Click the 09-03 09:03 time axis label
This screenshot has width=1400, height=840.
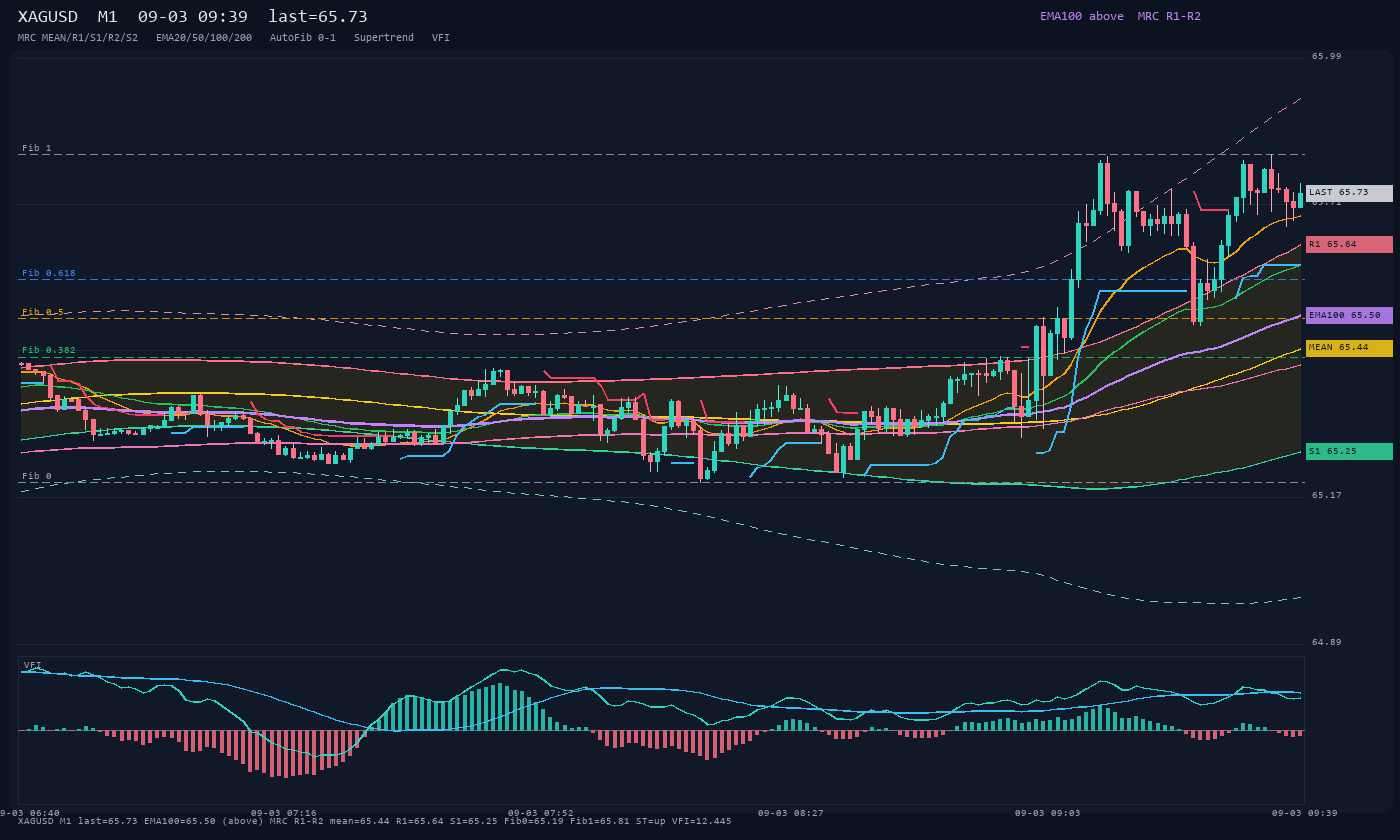click(1048, 813)
